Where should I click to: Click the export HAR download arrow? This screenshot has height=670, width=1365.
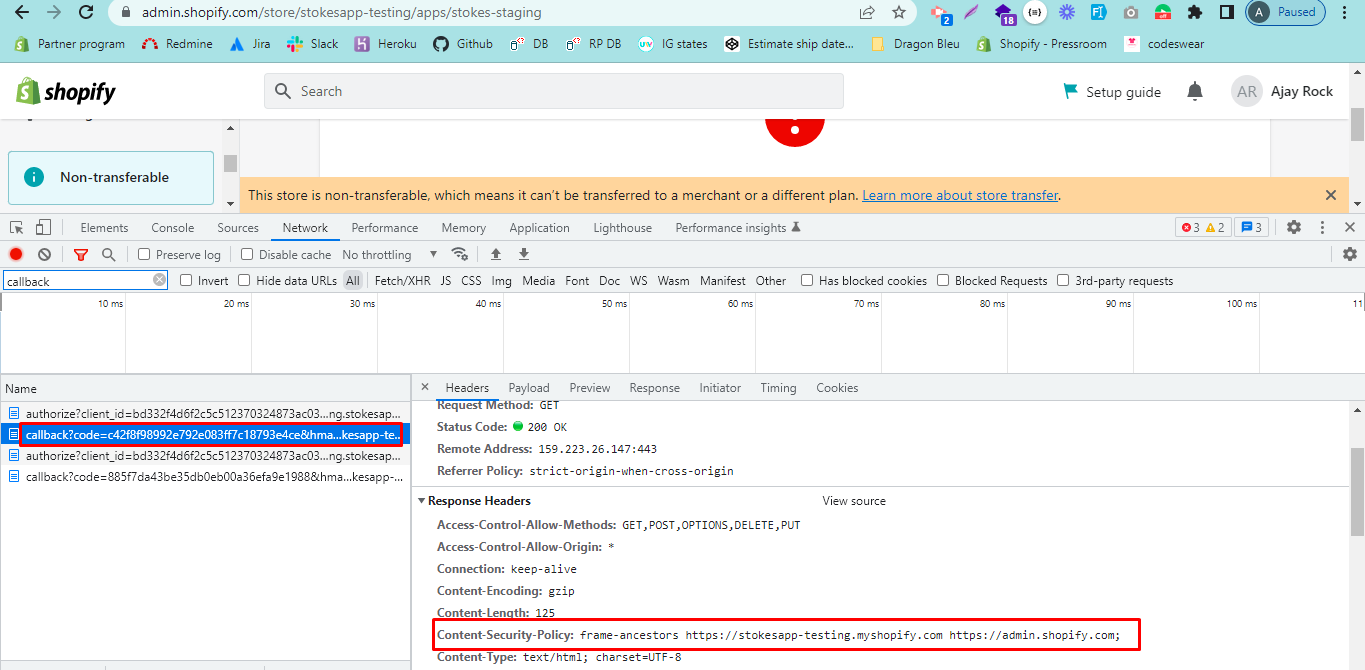pos(523,254)
